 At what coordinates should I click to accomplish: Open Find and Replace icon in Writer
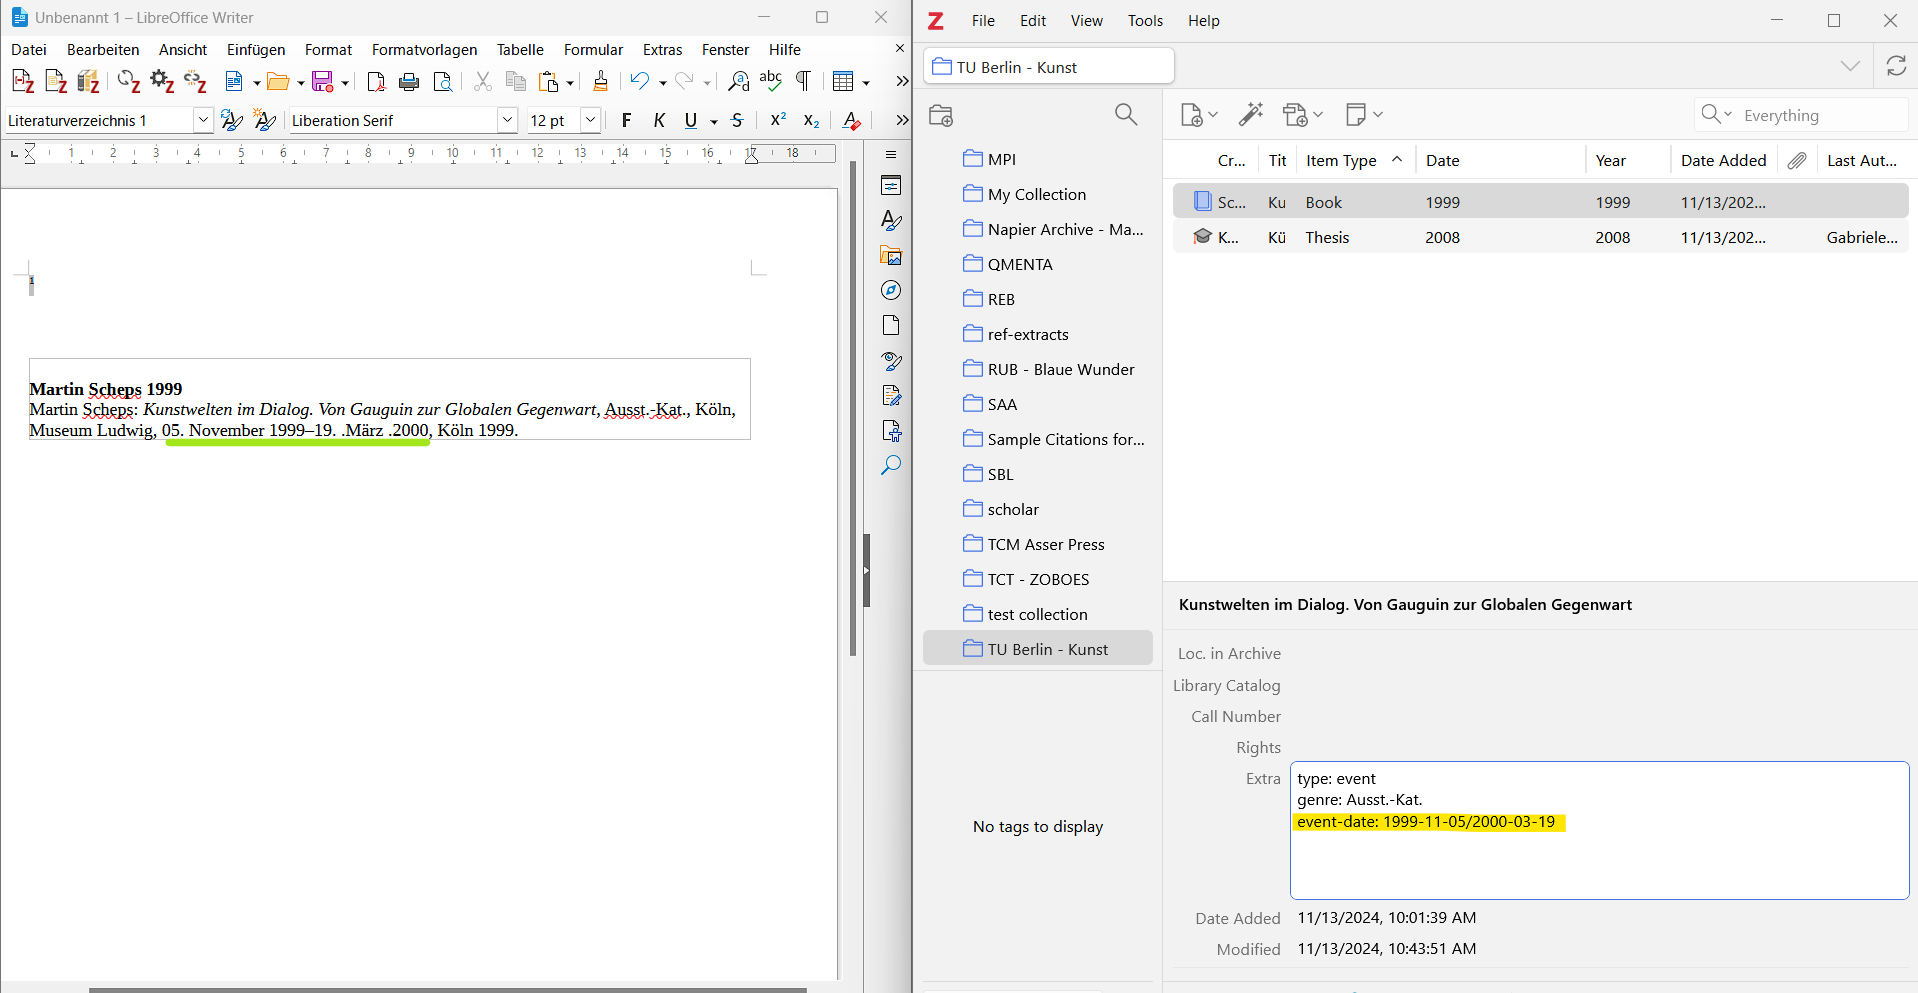pos(739,82)
